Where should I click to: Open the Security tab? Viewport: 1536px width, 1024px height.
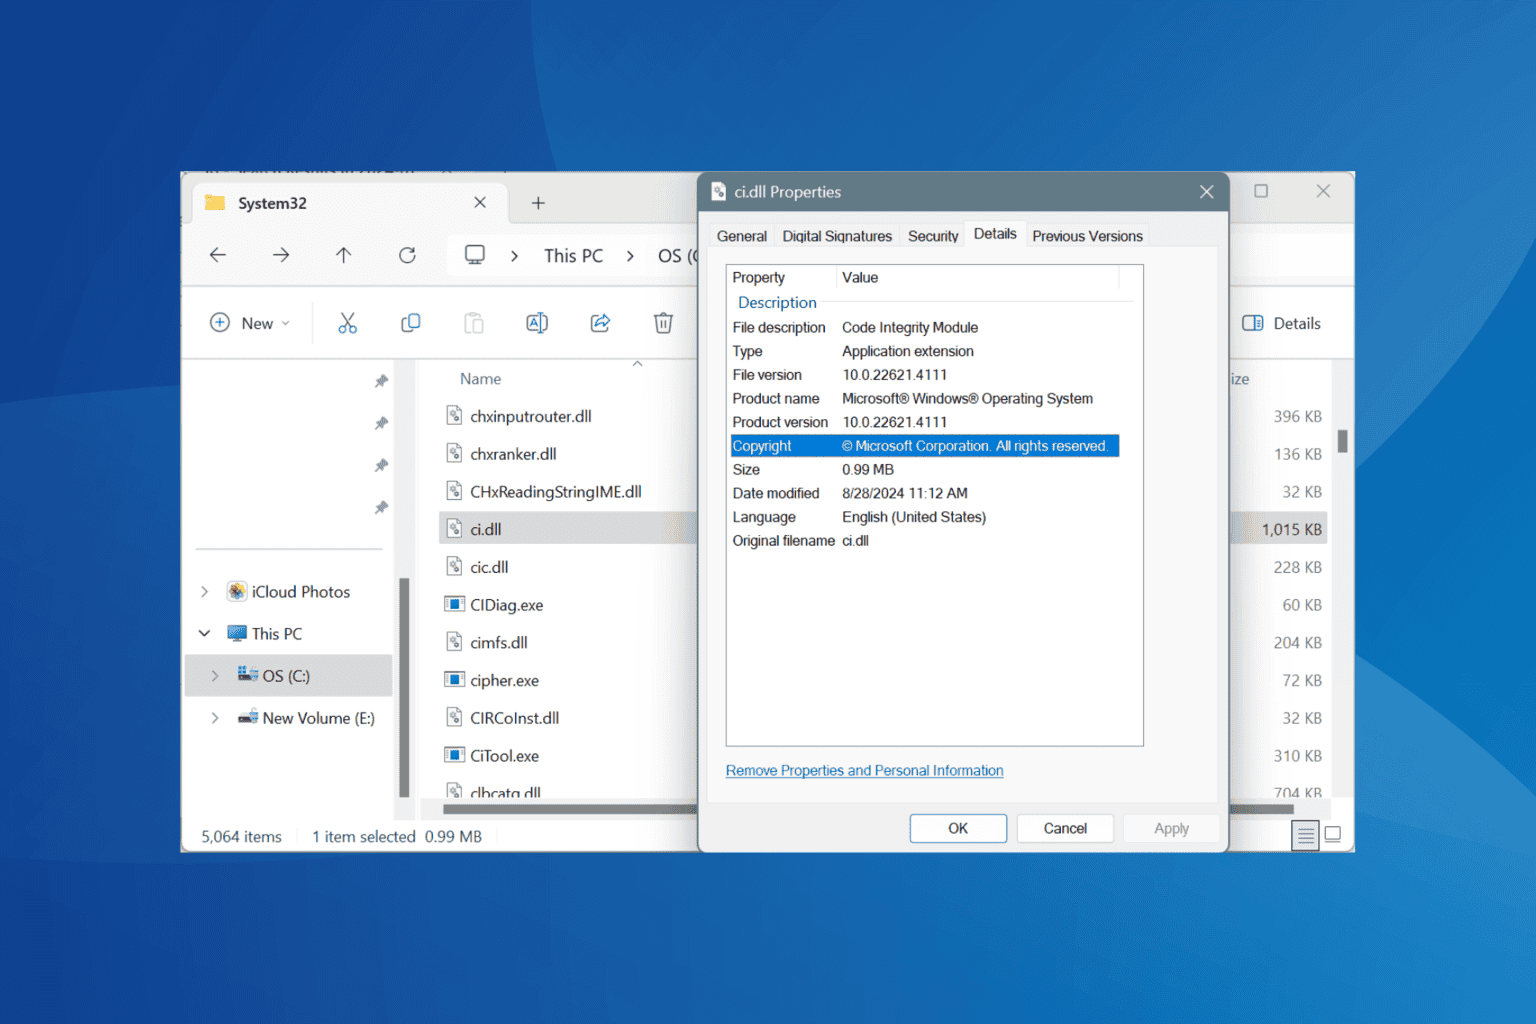[932, 236]
